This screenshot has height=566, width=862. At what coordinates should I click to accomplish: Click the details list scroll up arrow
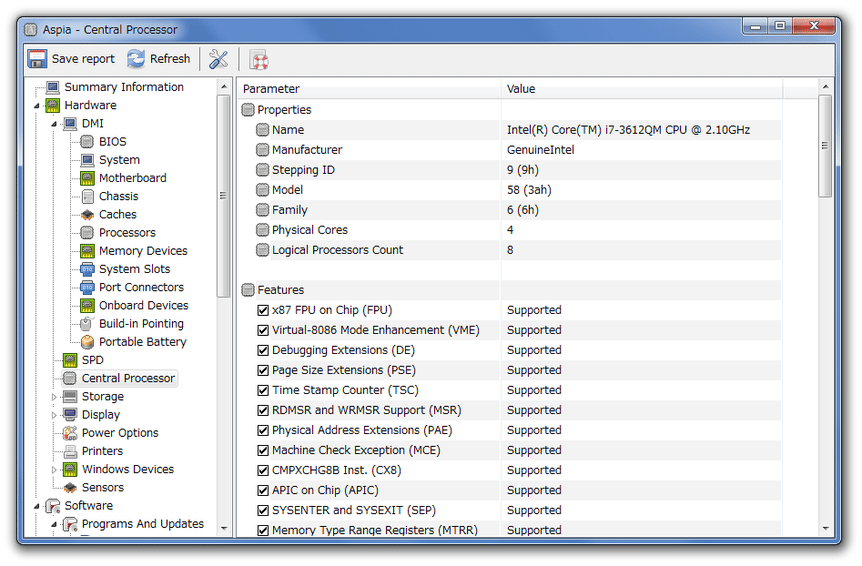(x=825, y=87)
